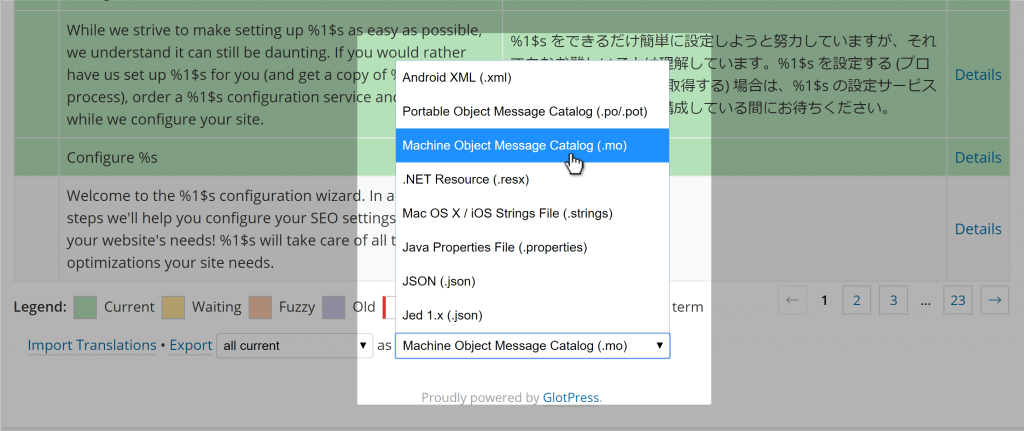Open the GlotPress link in footer
This screenshot has width=1024, height=431.
571,397
